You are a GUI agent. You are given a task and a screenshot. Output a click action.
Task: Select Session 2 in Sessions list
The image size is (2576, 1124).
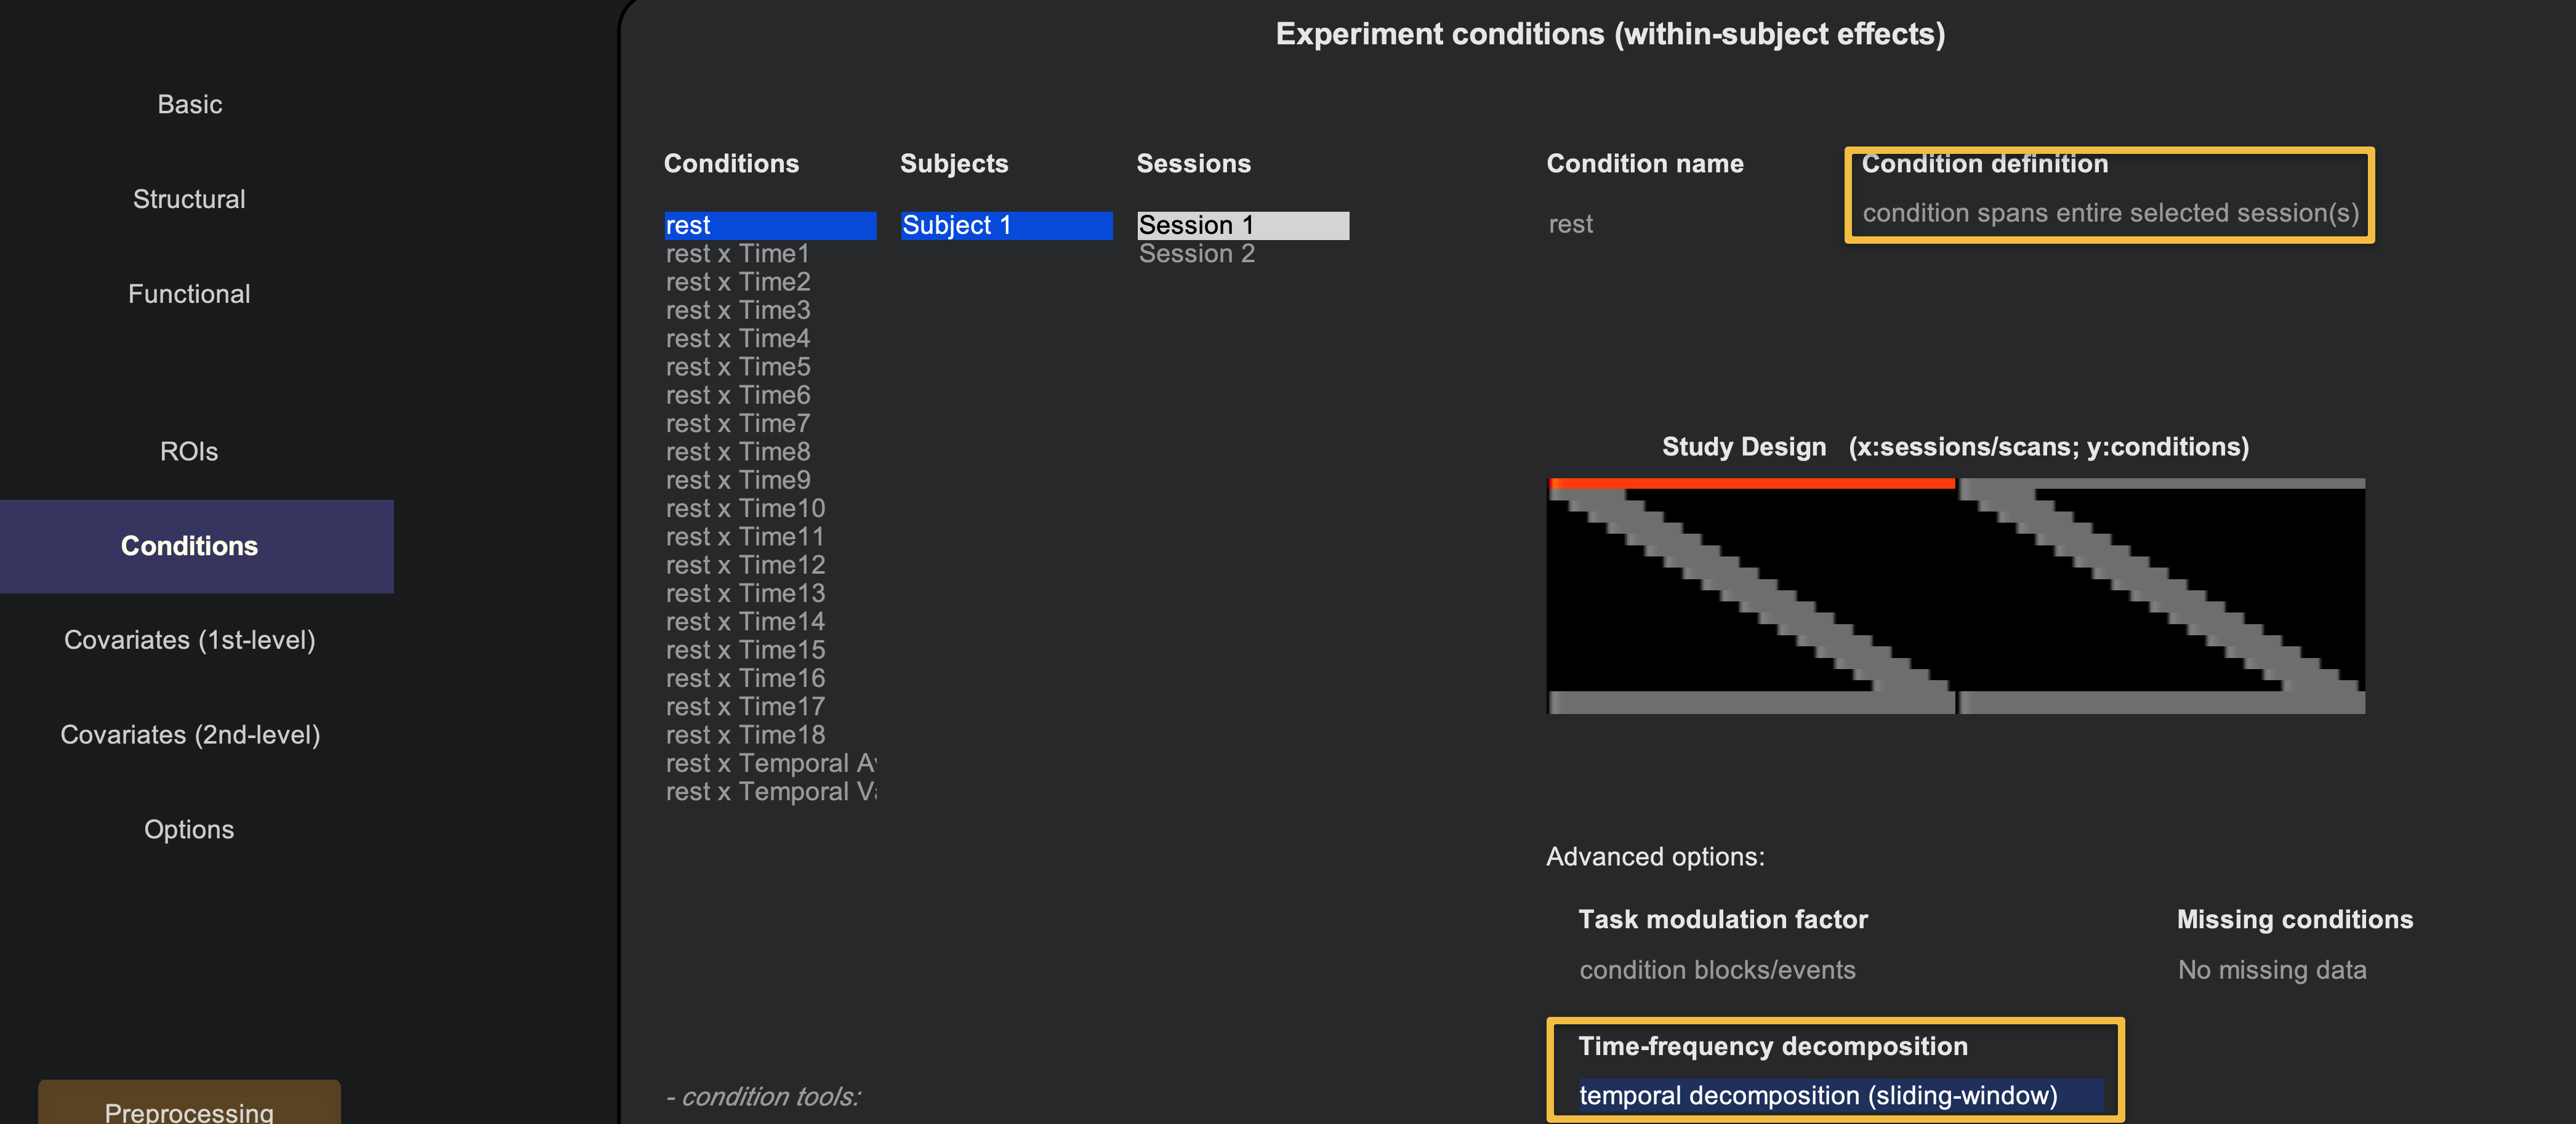pos(1243,254)
